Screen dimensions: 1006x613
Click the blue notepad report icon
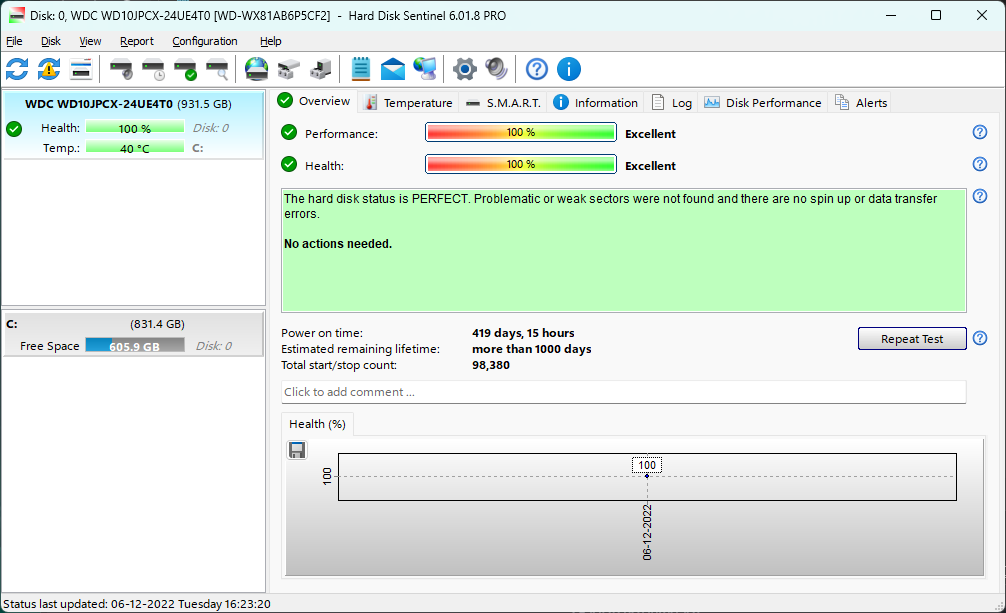(360, 69)
